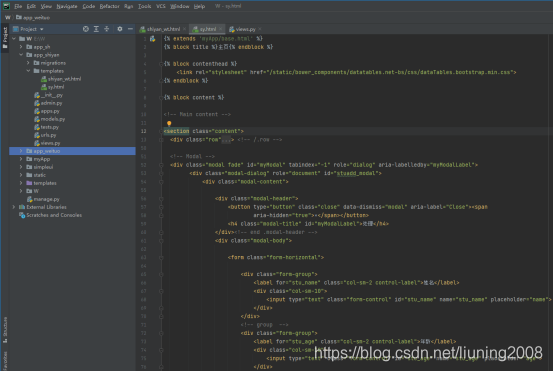Click gutter icon beside line 1
Screen dimensions: 553x372
pos(153,39)
